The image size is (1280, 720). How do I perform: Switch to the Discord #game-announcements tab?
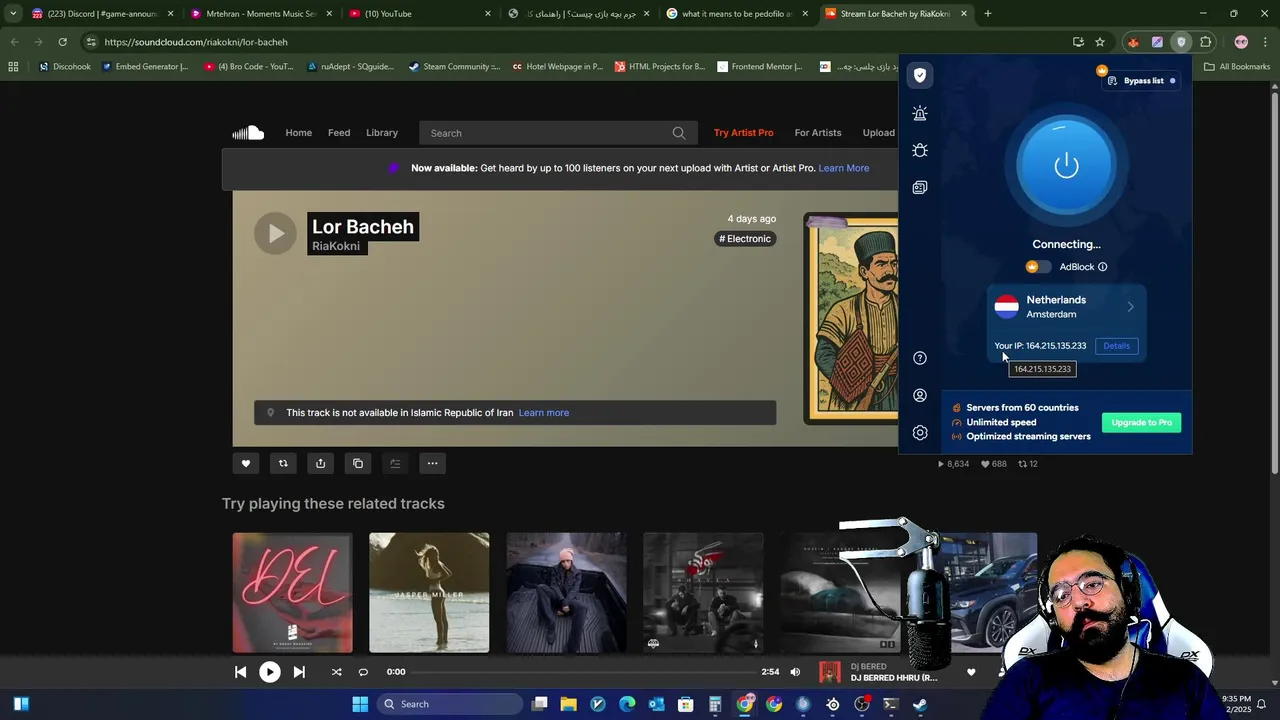click(x=101, y=14)
